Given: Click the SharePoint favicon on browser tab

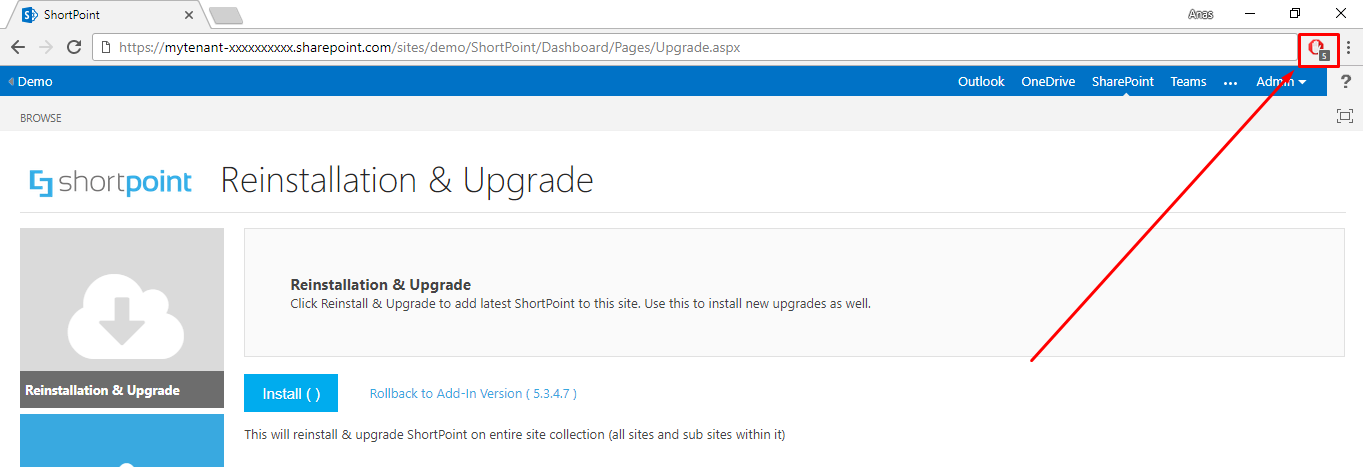Looking at the screenshot, I should point(29,15).
